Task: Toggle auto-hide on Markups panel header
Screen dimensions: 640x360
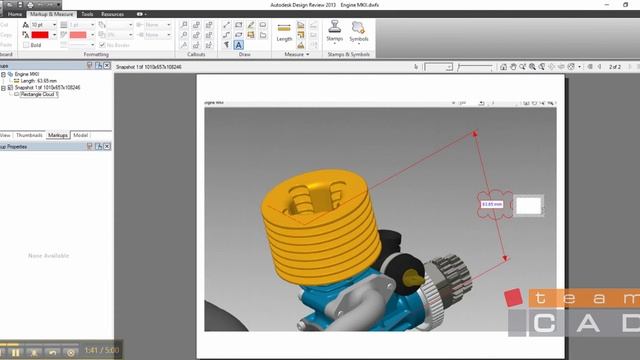Action: (x=98, y=66)
